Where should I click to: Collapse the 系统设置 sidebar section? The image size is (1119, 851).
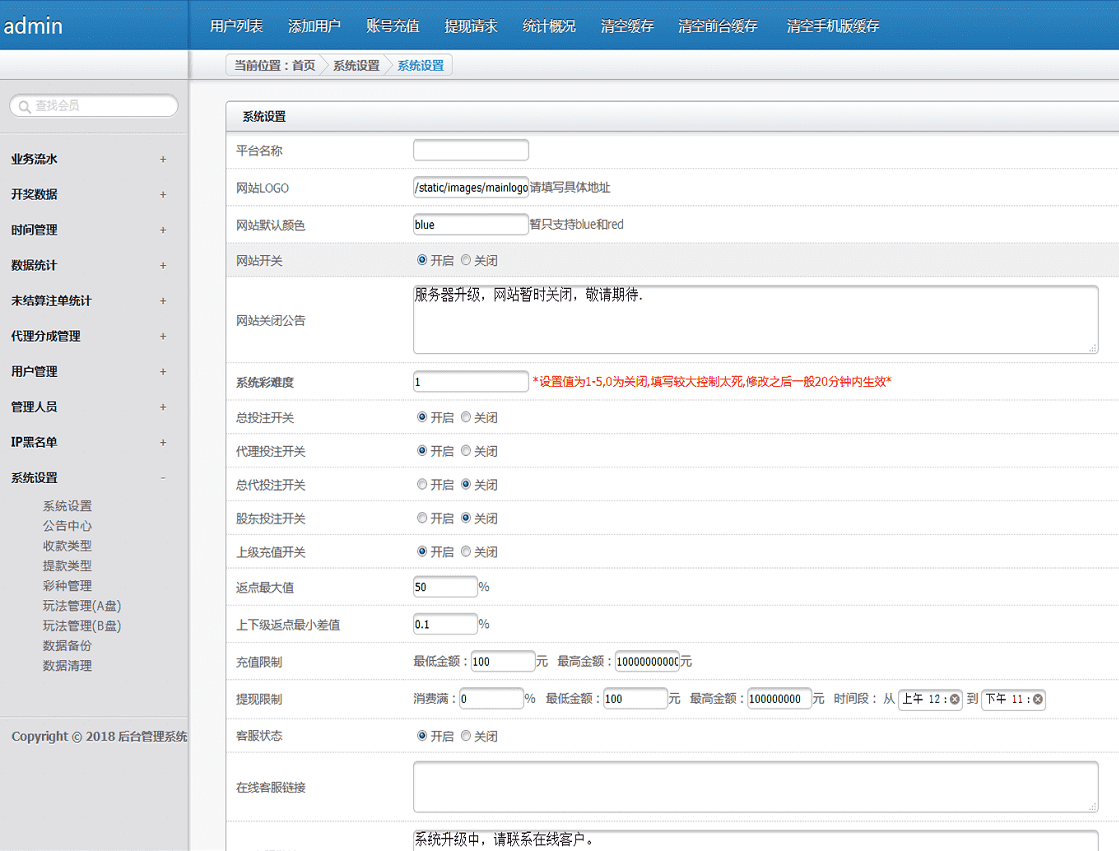[x=163, y=478]
